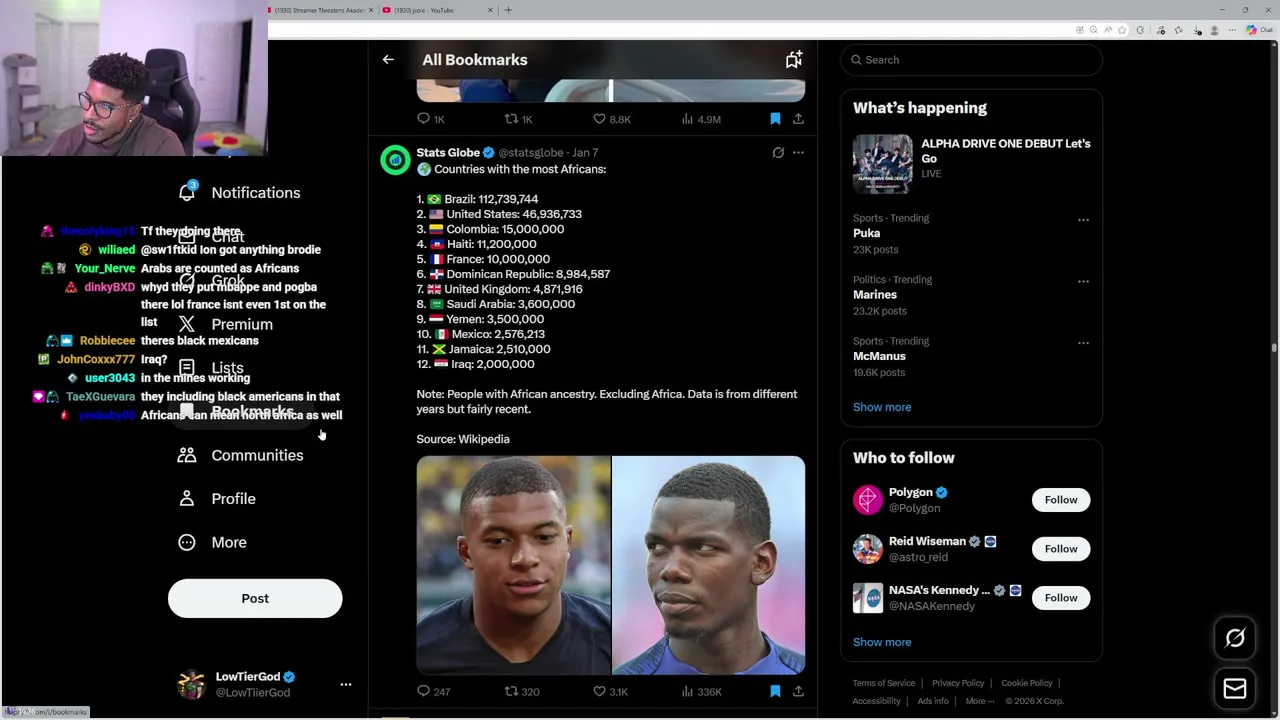Click the More circle-dots icon

[187, 542]
